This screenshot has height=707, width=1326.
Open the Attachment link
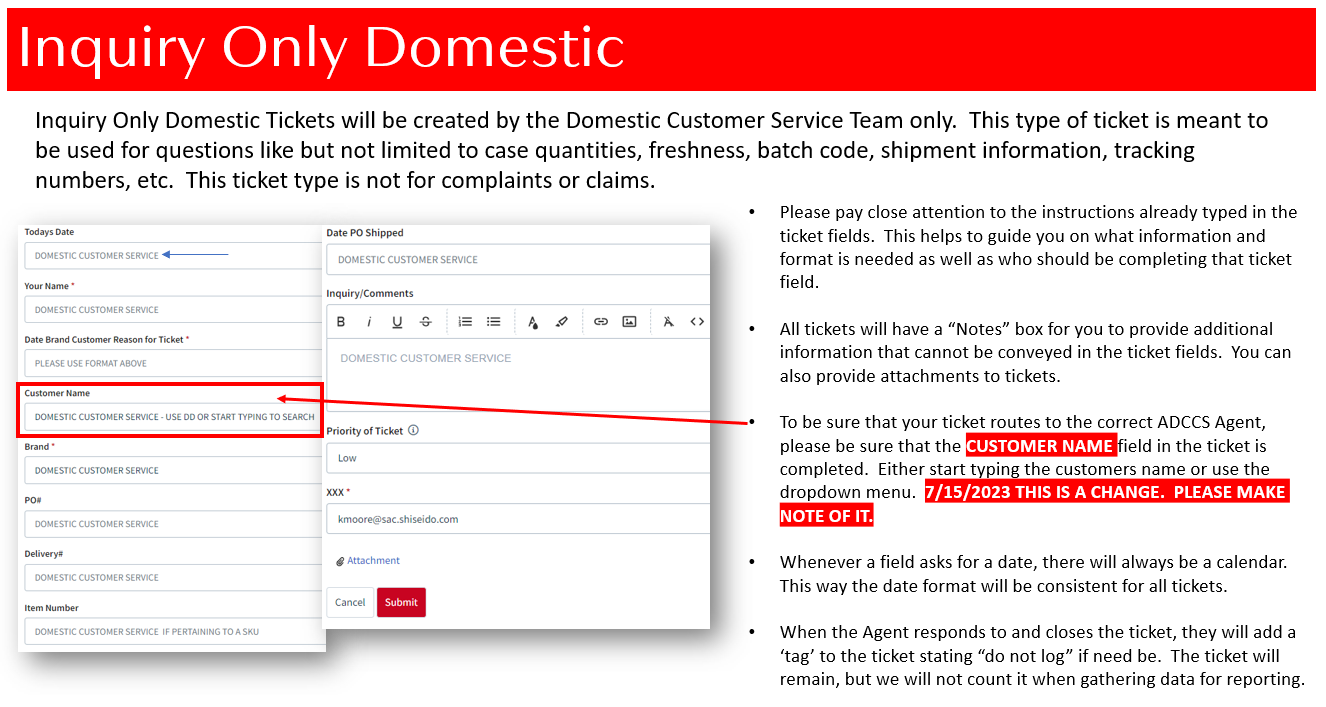(373, 561)
